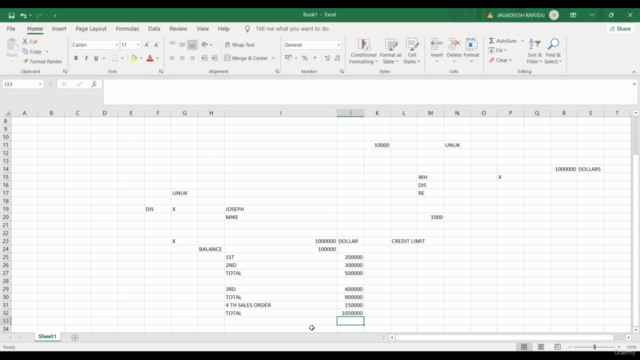Click the Percent Style icon

click(x=304, y=58)
